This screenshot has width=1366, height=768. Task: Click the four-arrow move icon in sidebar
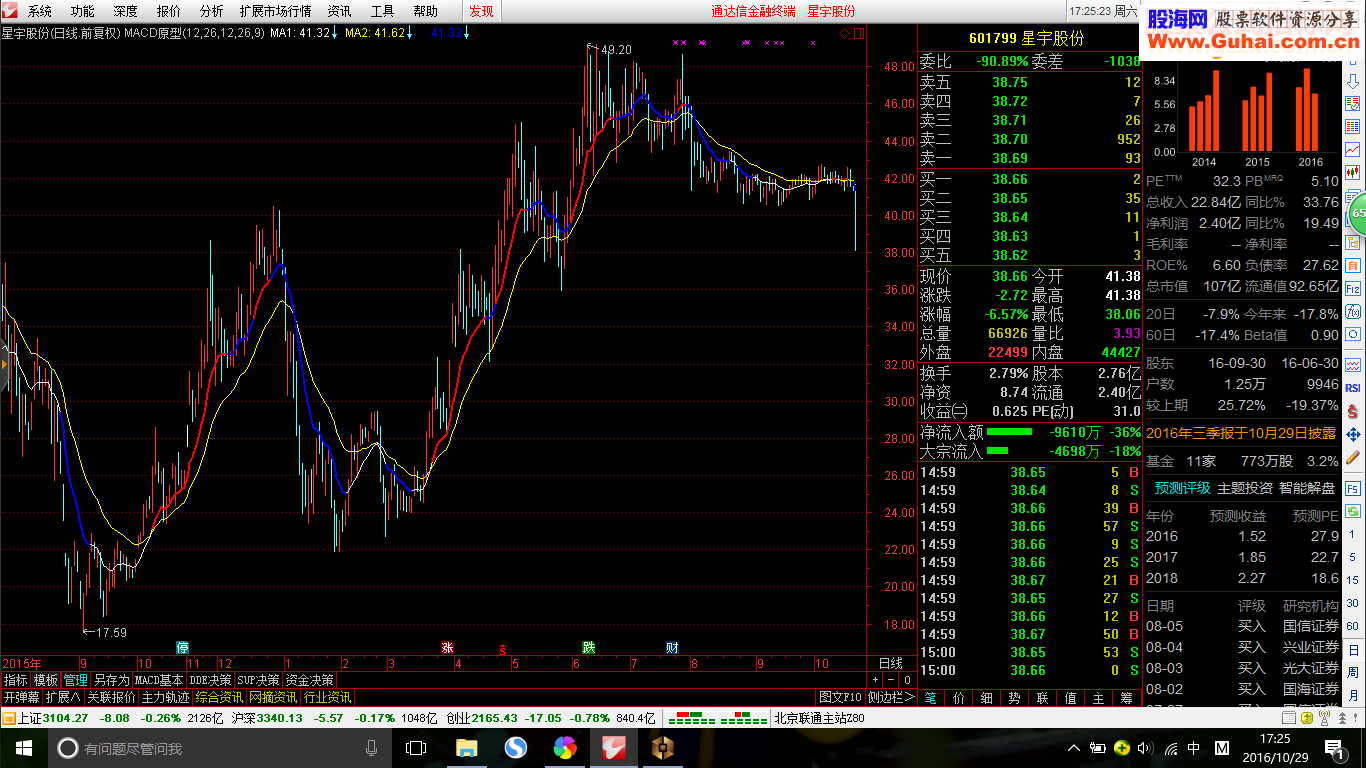click(x=1353, y=435)
